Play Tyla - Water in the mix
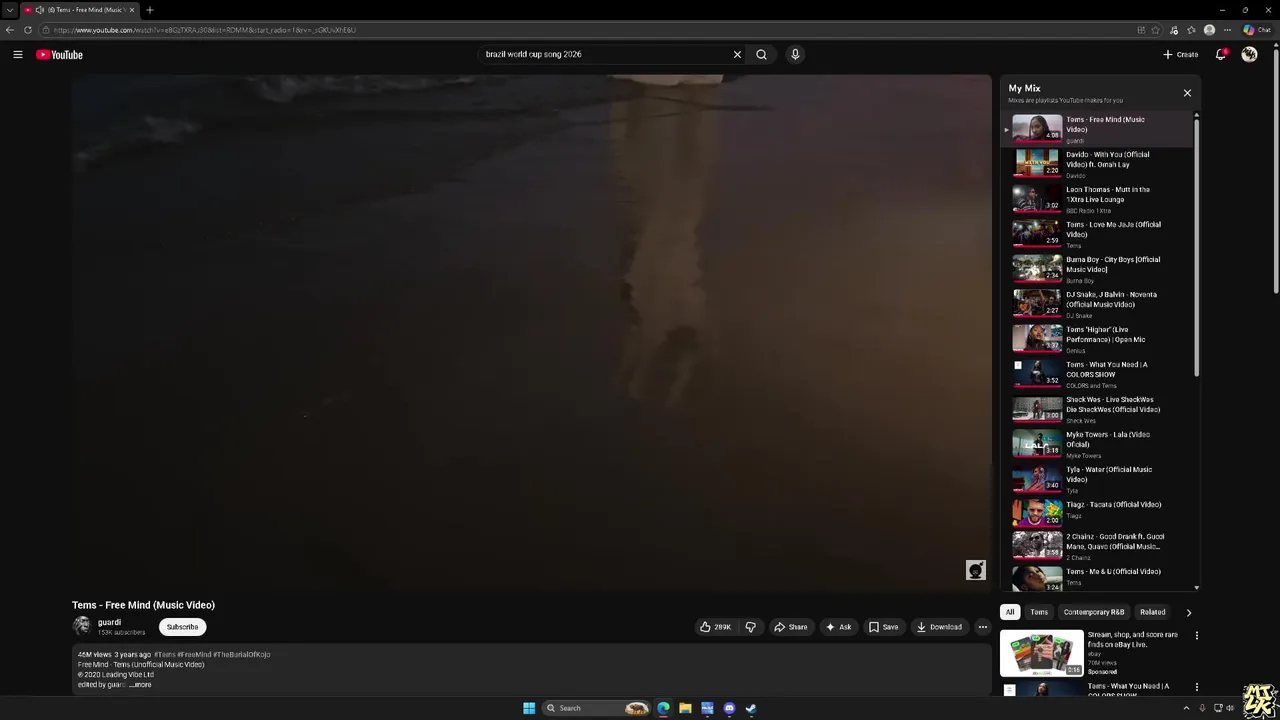This screenshot has width=1280, height=720. point(1098,479)
